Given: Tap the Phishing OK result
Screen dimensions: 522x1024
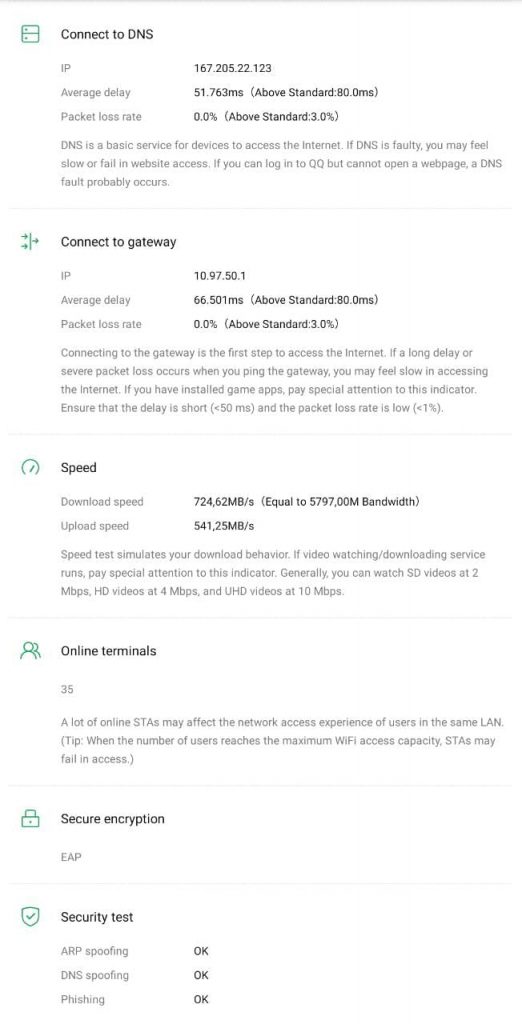Looking at the screenshot, I should click(x=201, y=999).
